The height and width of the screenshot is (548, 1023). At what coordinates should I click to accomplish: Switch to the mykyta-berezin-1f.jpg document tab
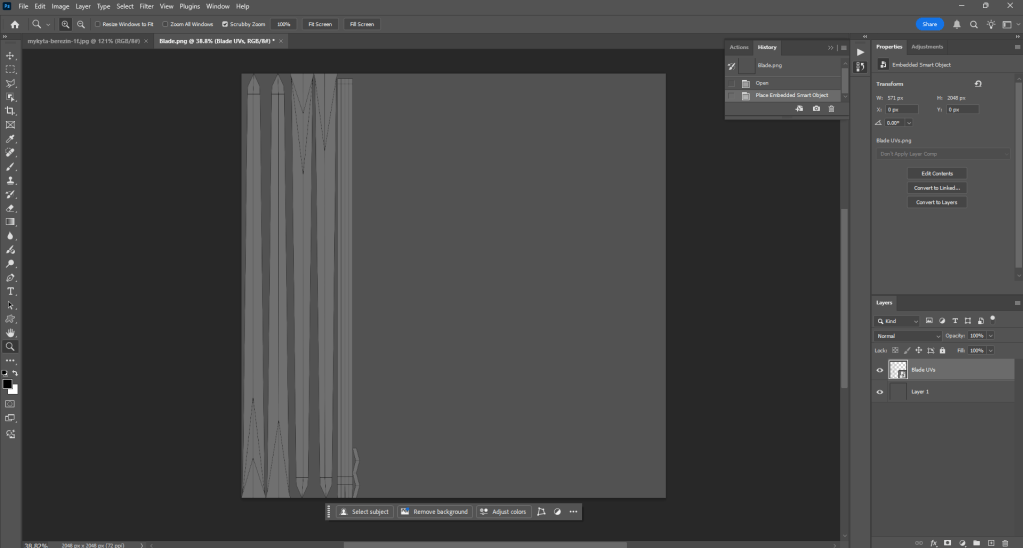(86, 41)
